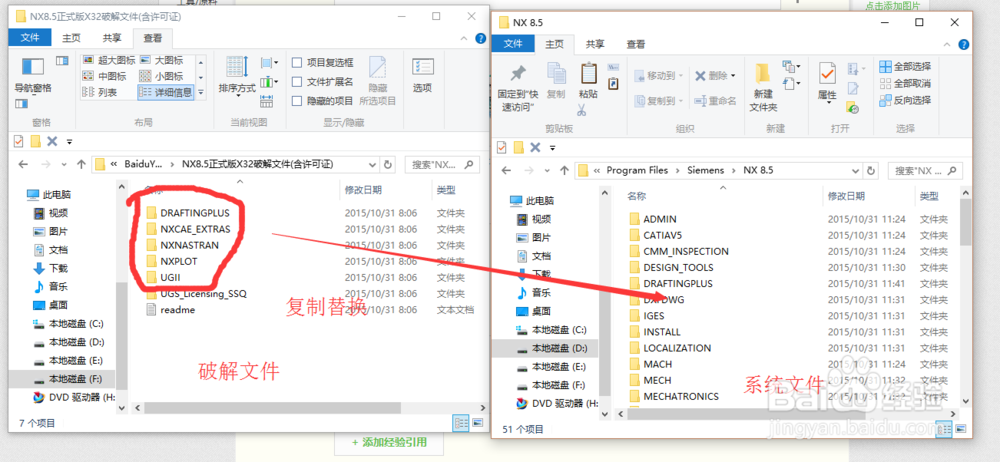Open 主页 tab in the left window
The height and width of the screenshot is (462, 1000).
[71, 38]
